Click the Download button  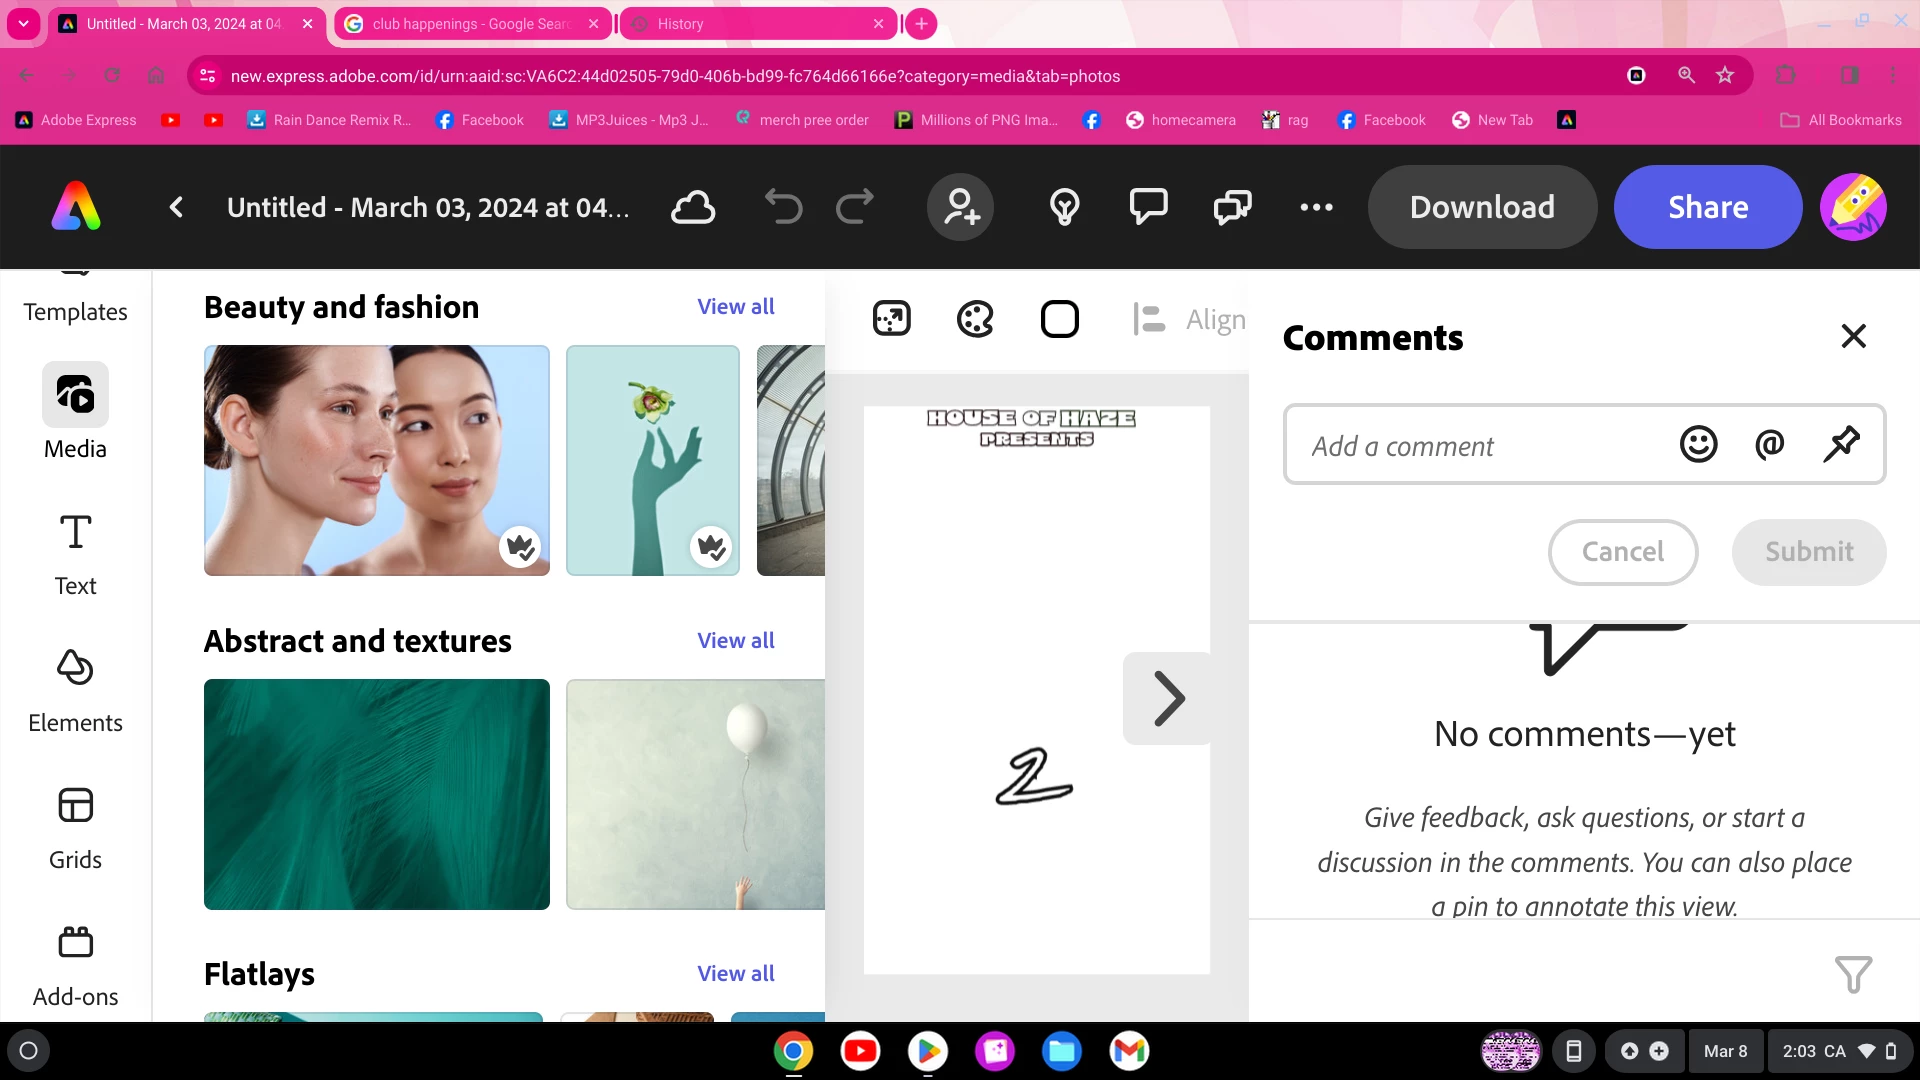[1482, 207]
